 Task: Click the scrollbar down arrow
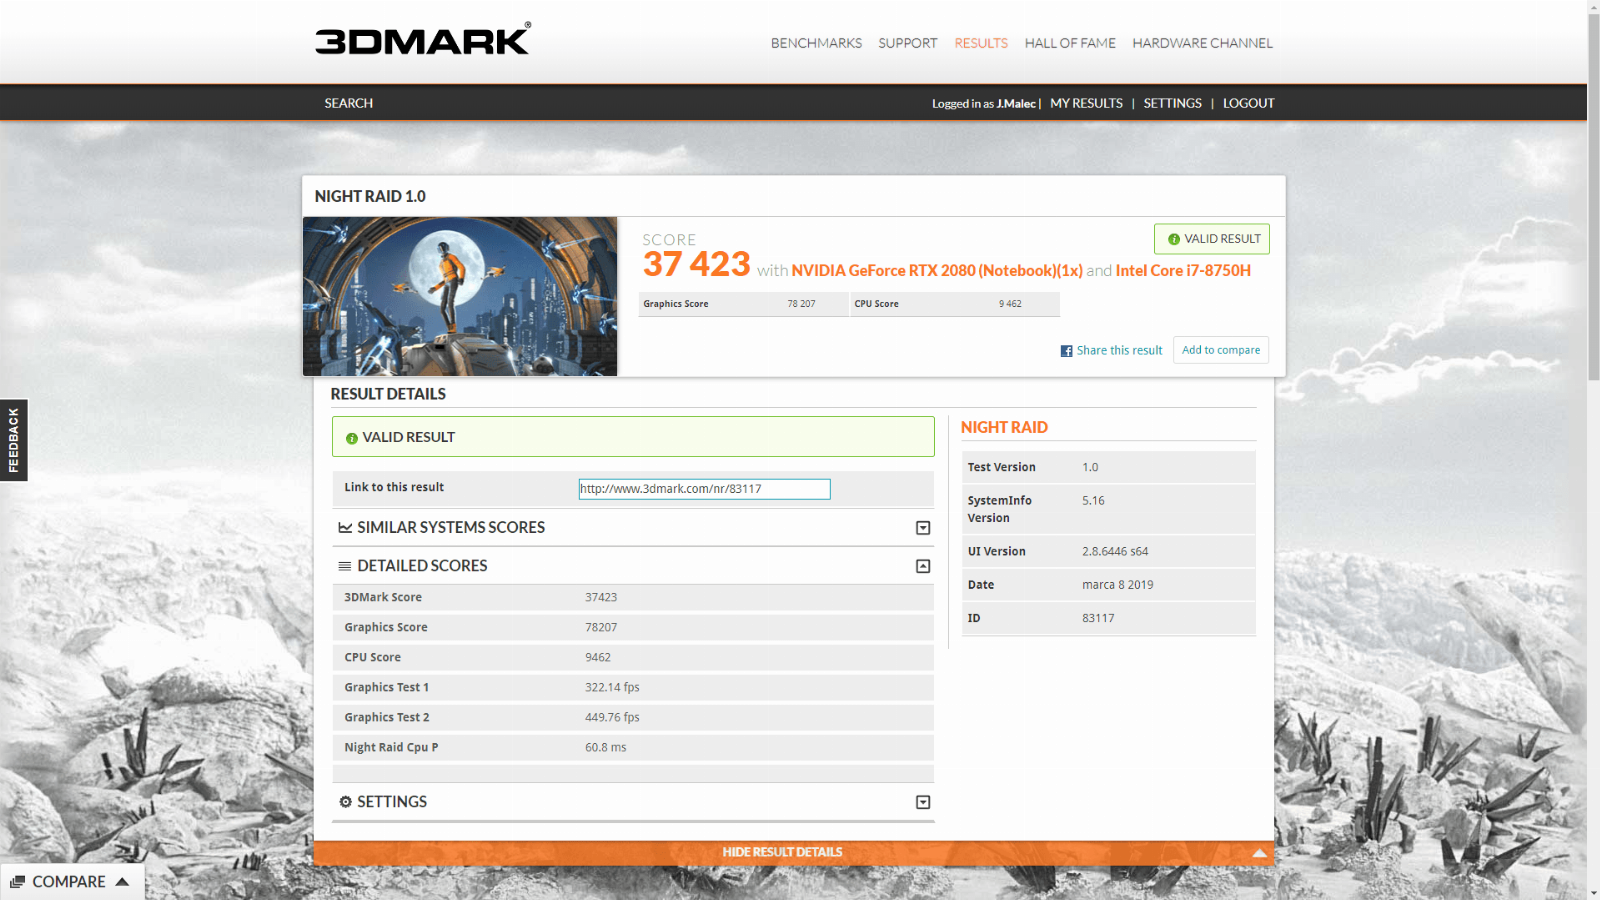point(1593,893)
